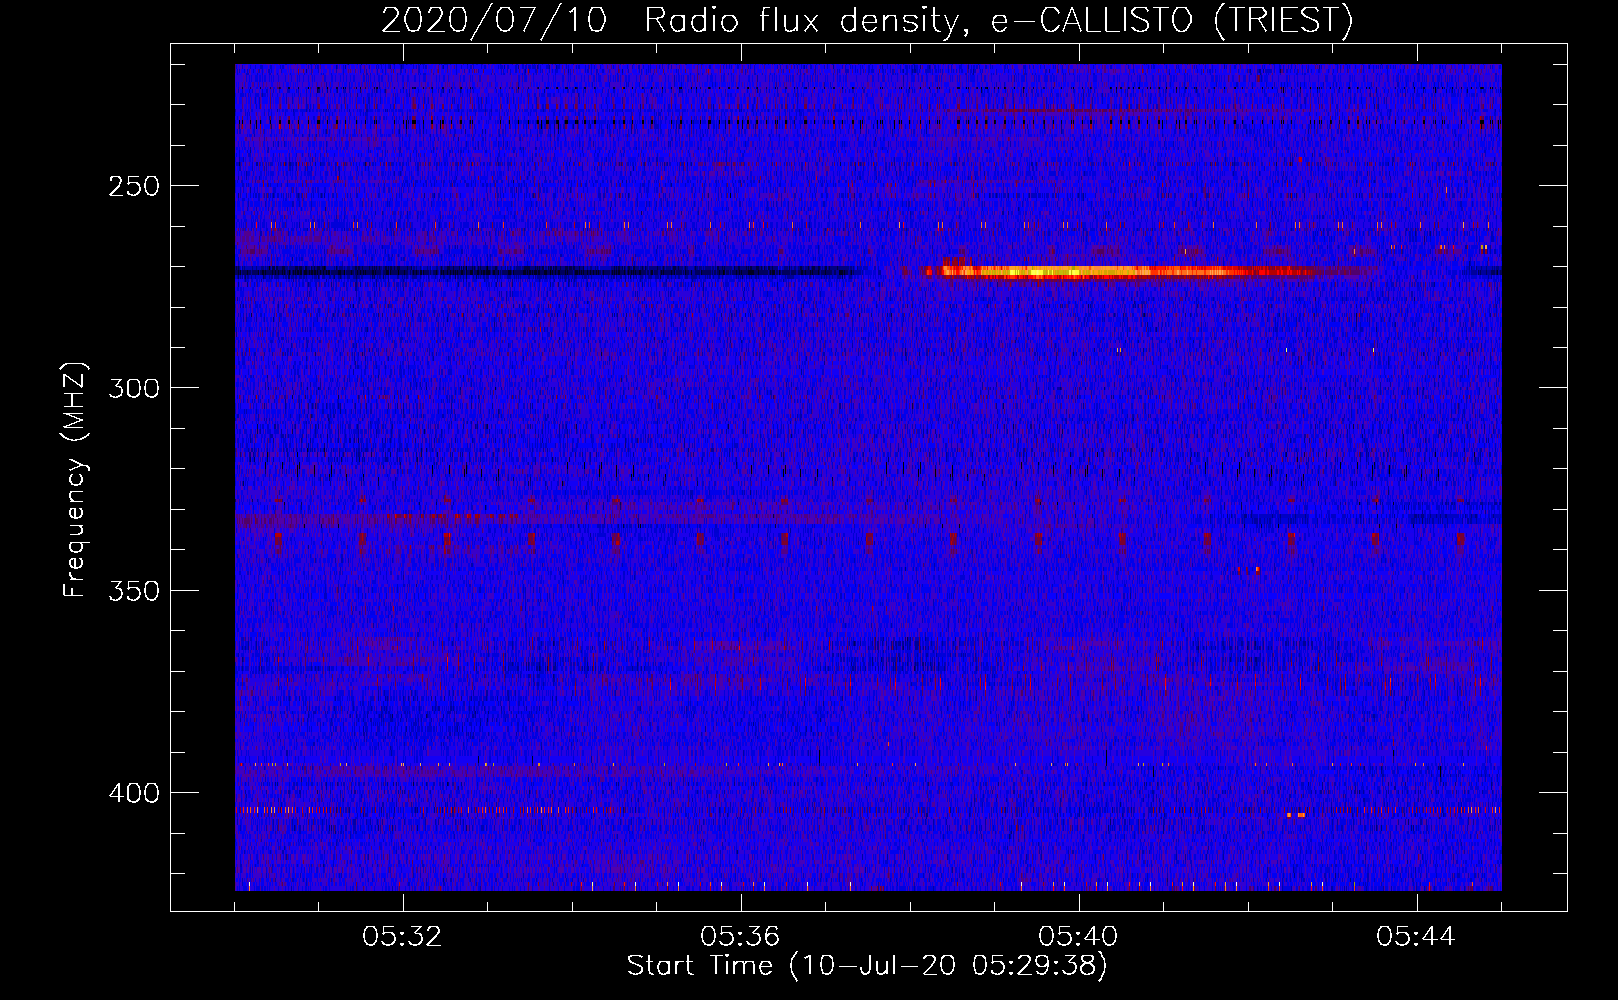Select the 350 frequency tick label
Viewport: 1618px width, 1000px height.
(x=134, y=591)
